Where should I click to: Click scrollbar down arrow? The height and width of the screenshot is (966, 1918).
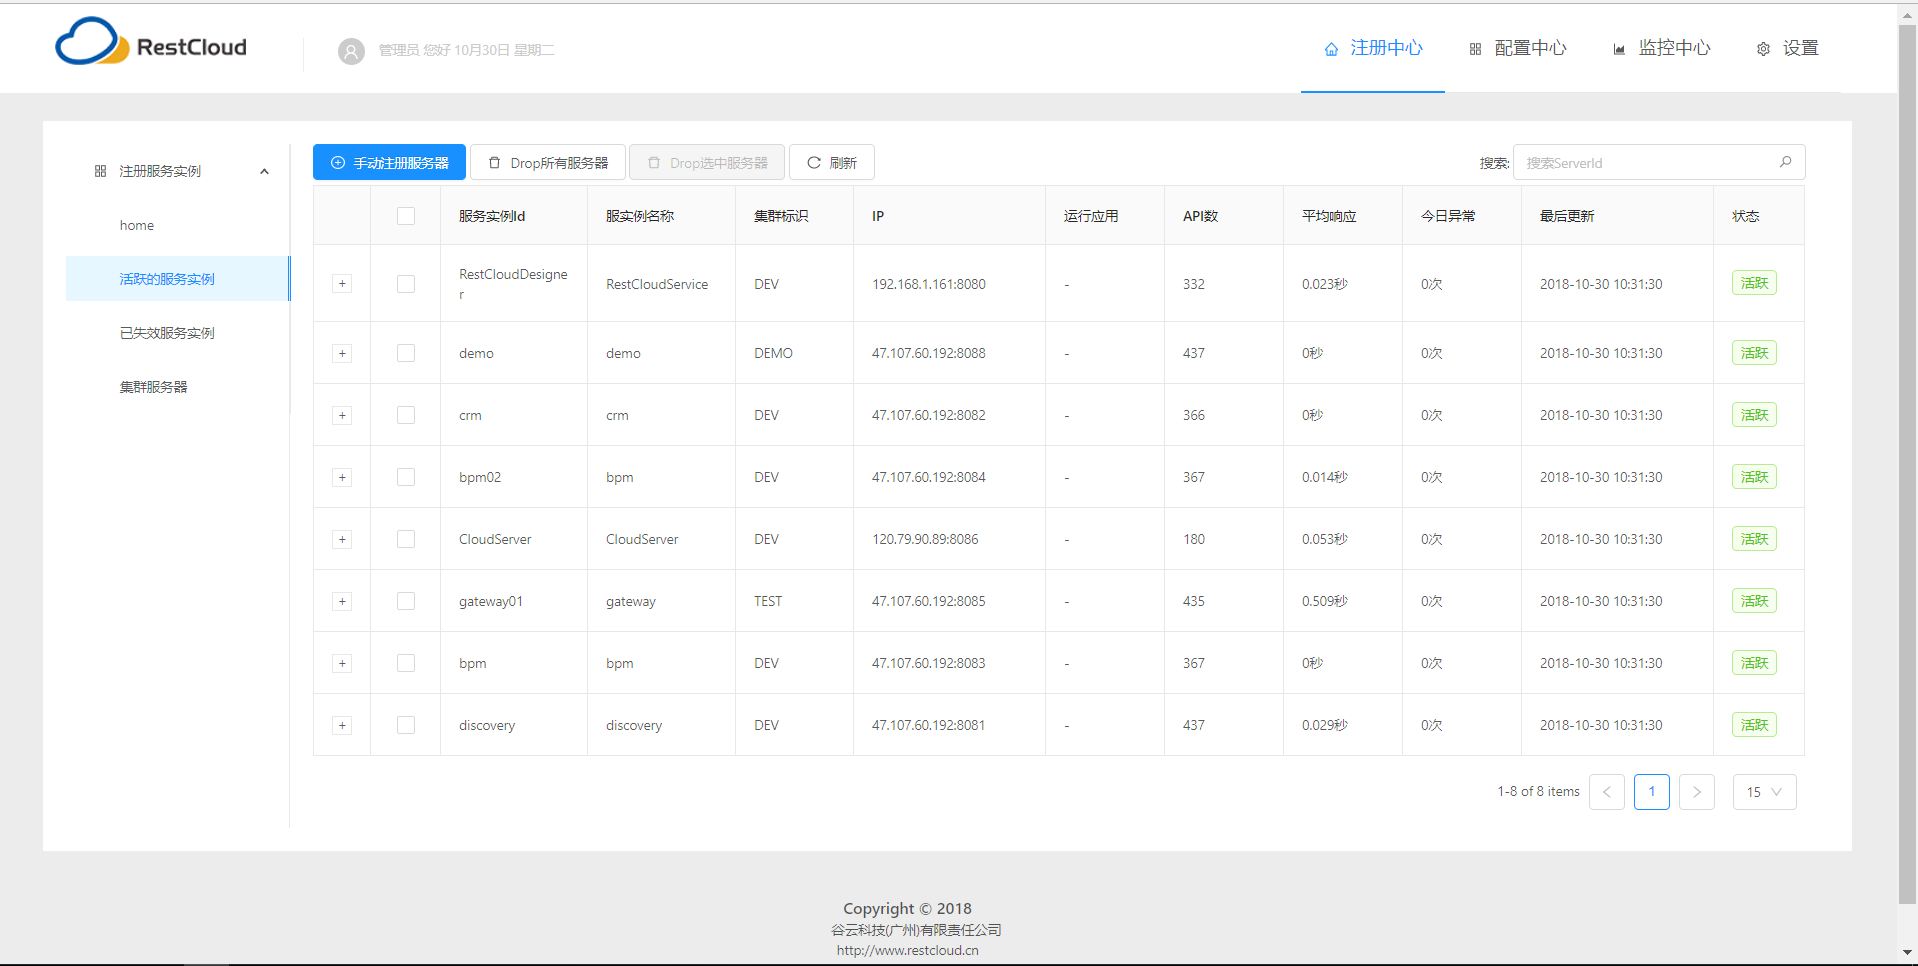tap(1907, 953)
